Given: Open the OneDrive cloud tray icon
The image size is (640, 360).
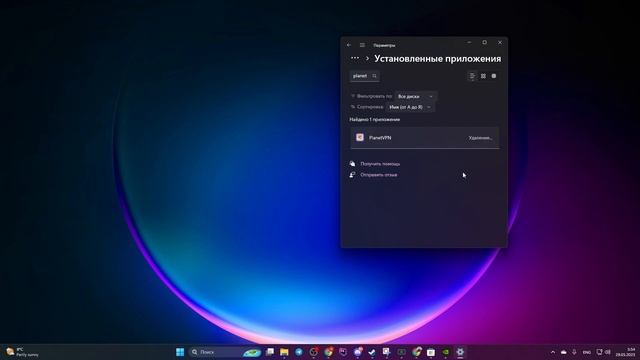Looking at the screenshot, I should [564, 352].
